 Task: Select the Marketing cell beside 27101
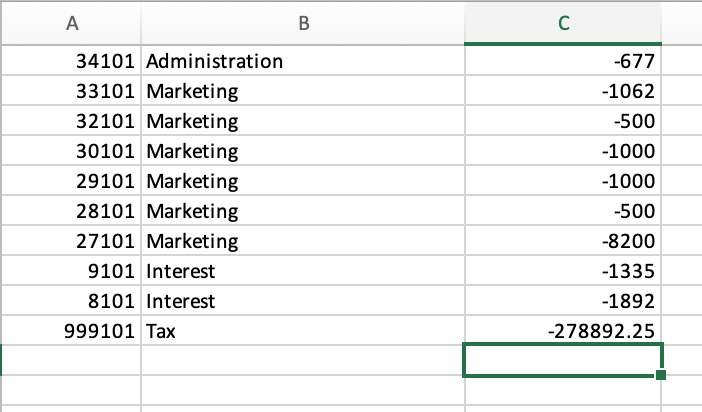click(x=303, y=240)
